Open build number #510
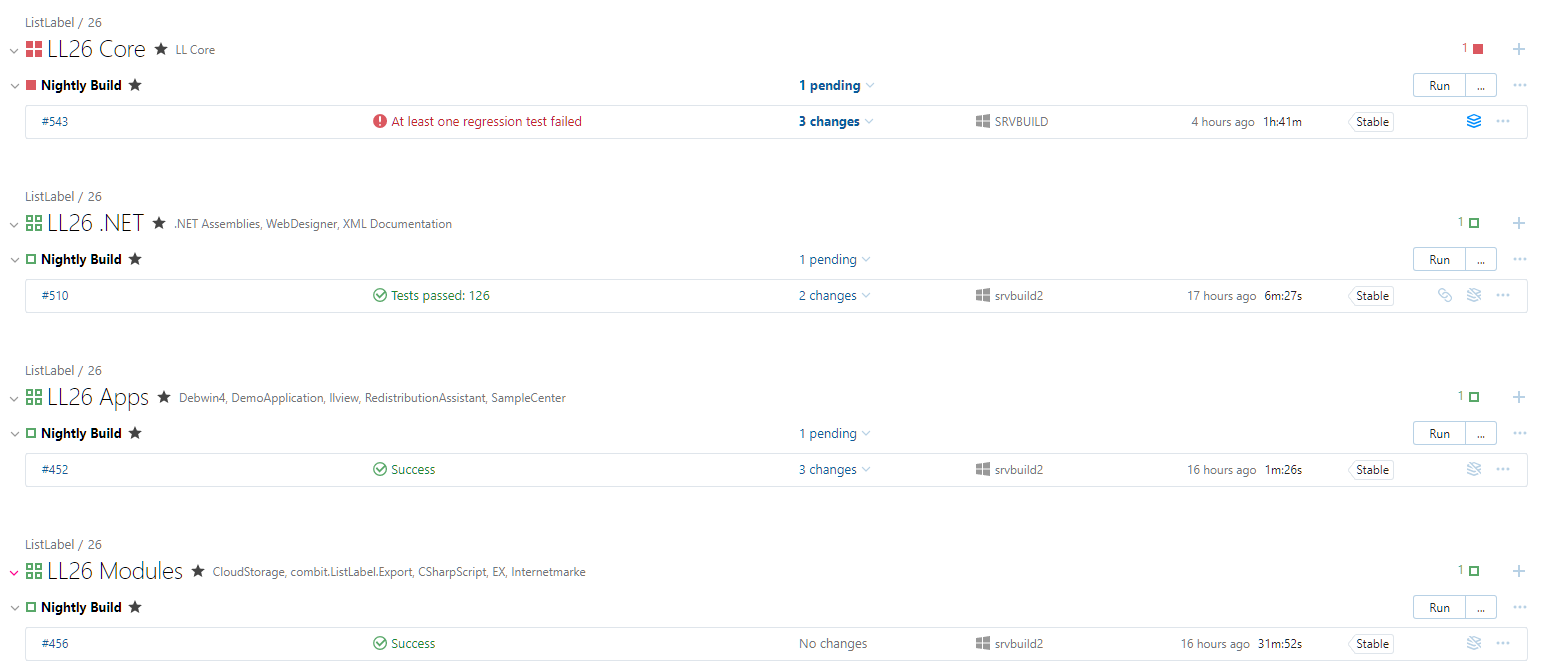The height and width of the screenshot is (671, 1546). [55, 296]
